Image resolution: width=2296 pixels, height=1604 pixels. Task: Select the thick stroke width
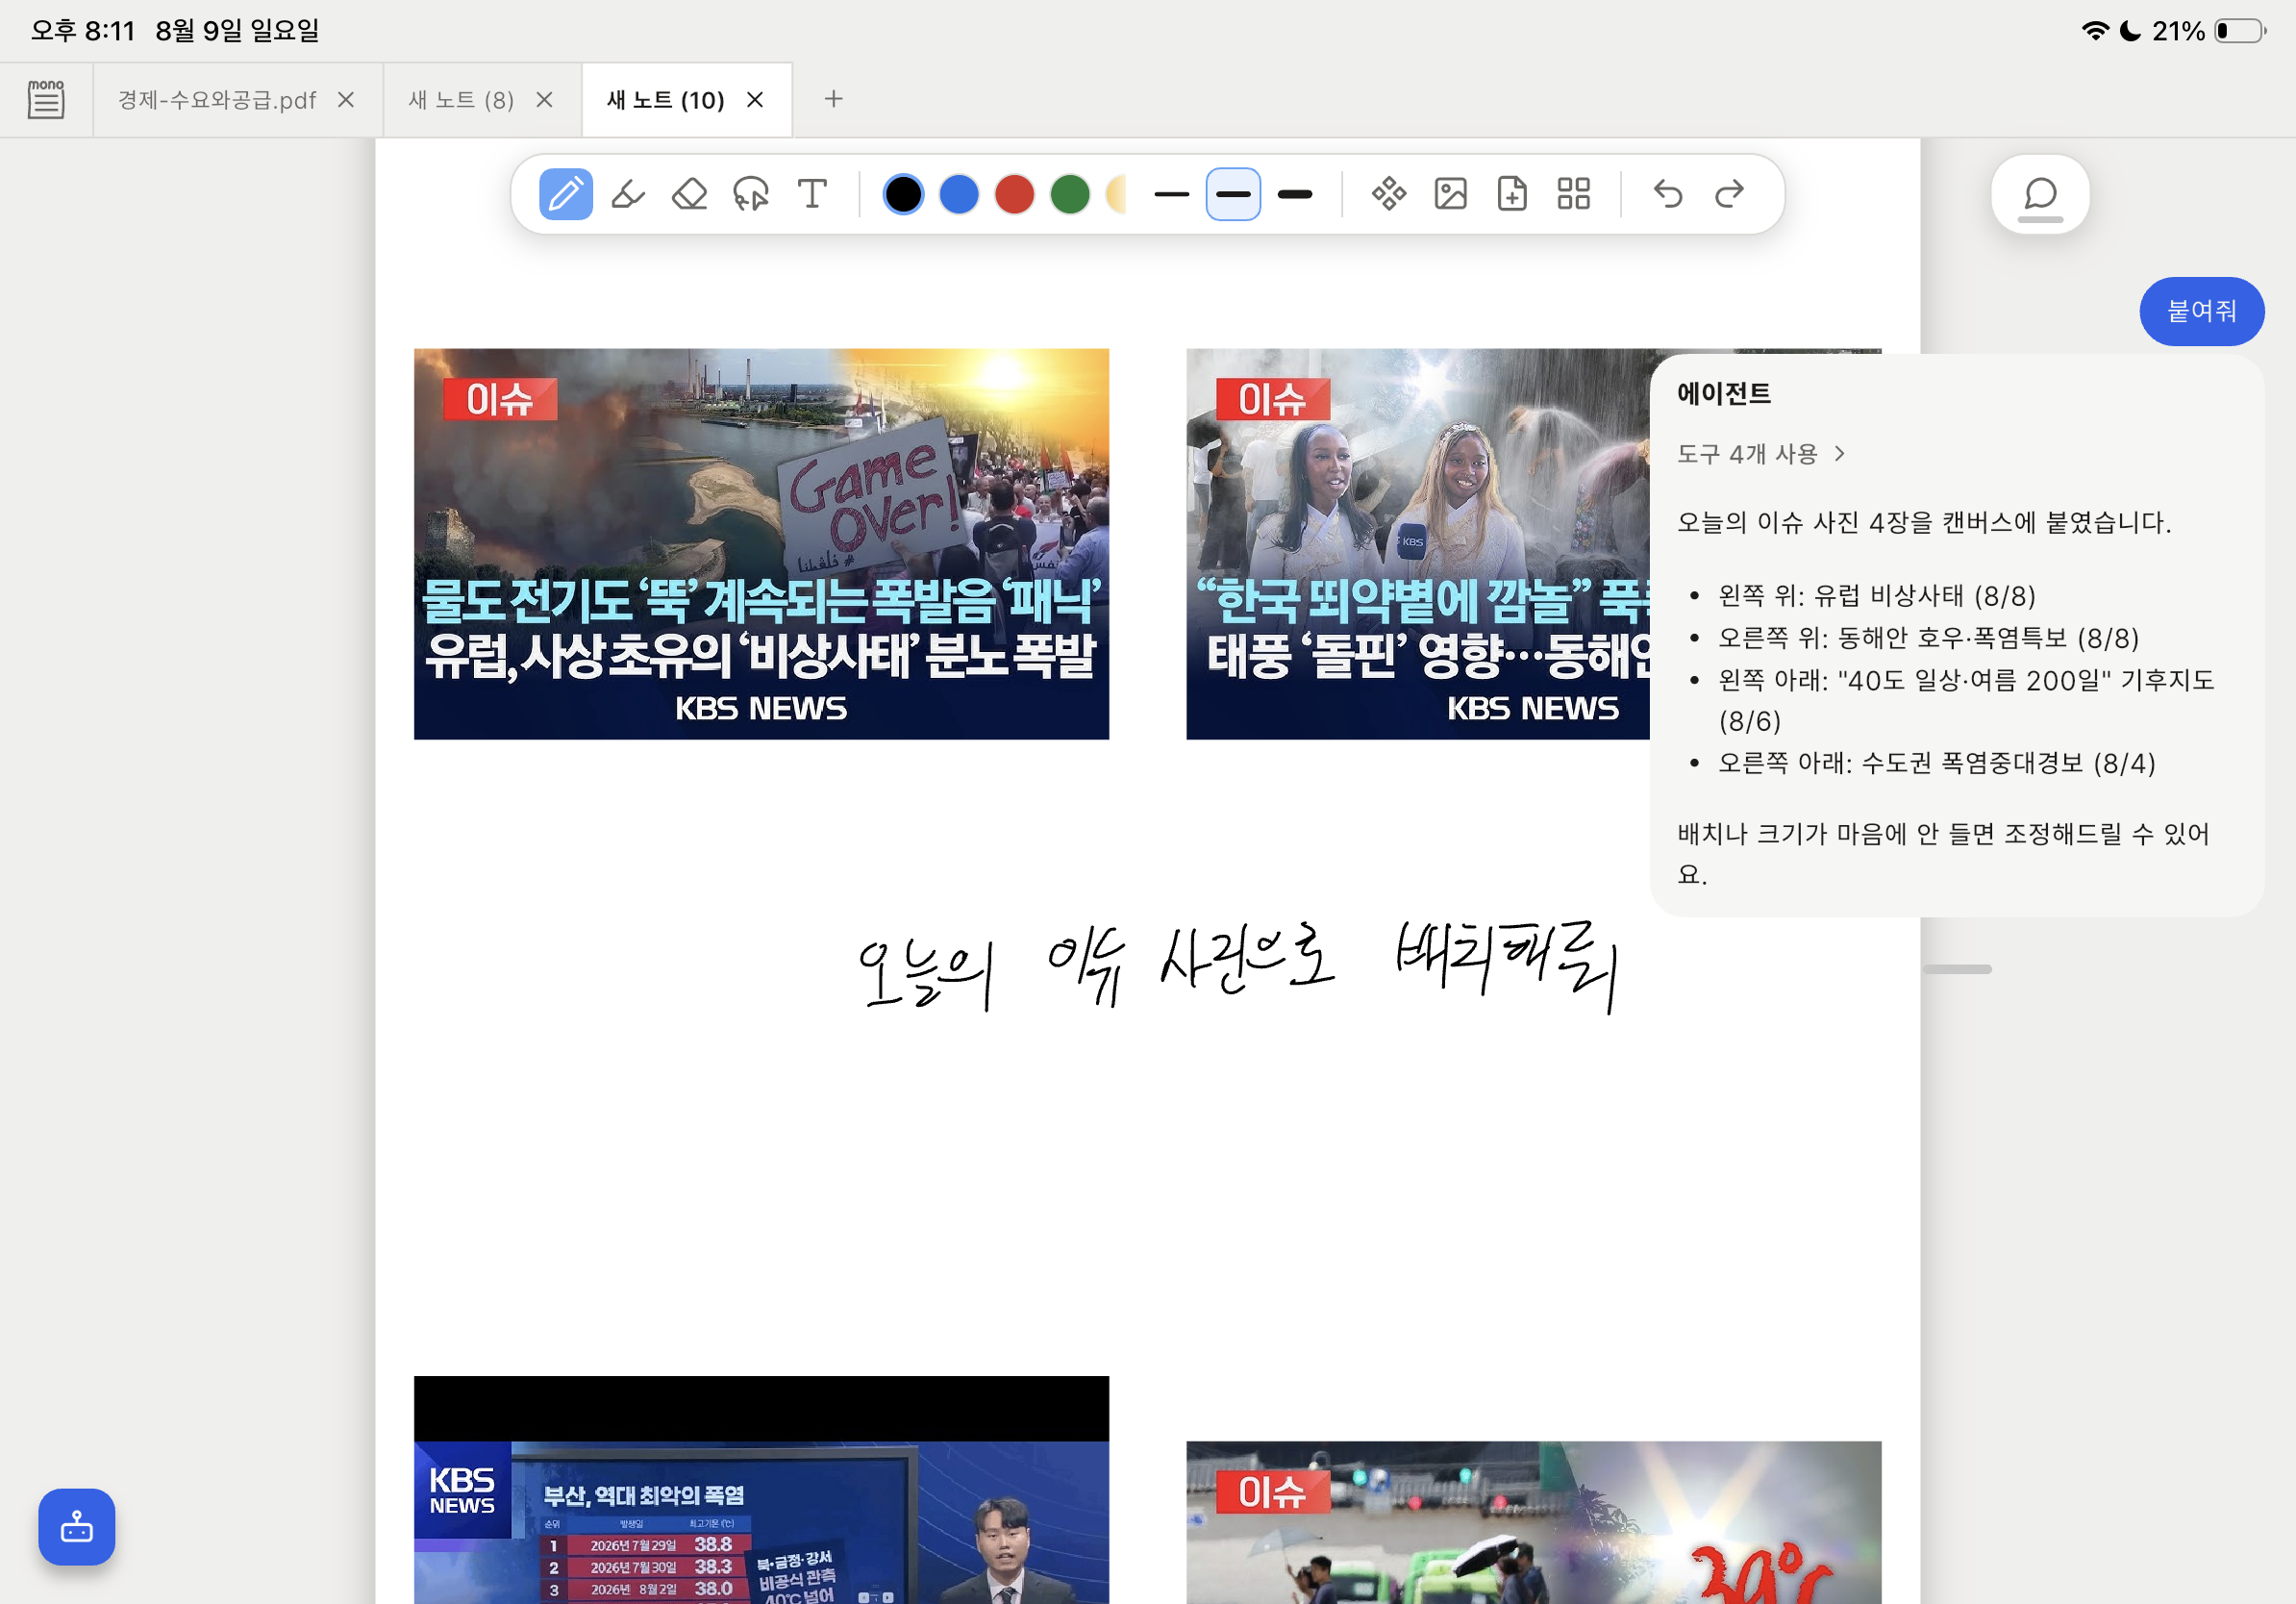click(1295, 194)
